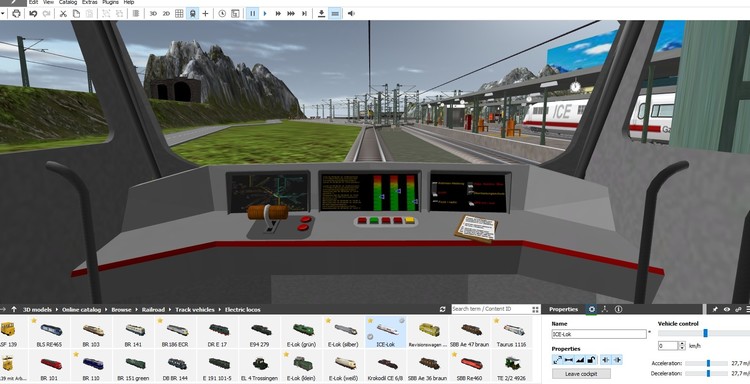Expand arrow after 3D models breadcrumb
Viewport: 750px width, 384px height.
pos(57,309)
